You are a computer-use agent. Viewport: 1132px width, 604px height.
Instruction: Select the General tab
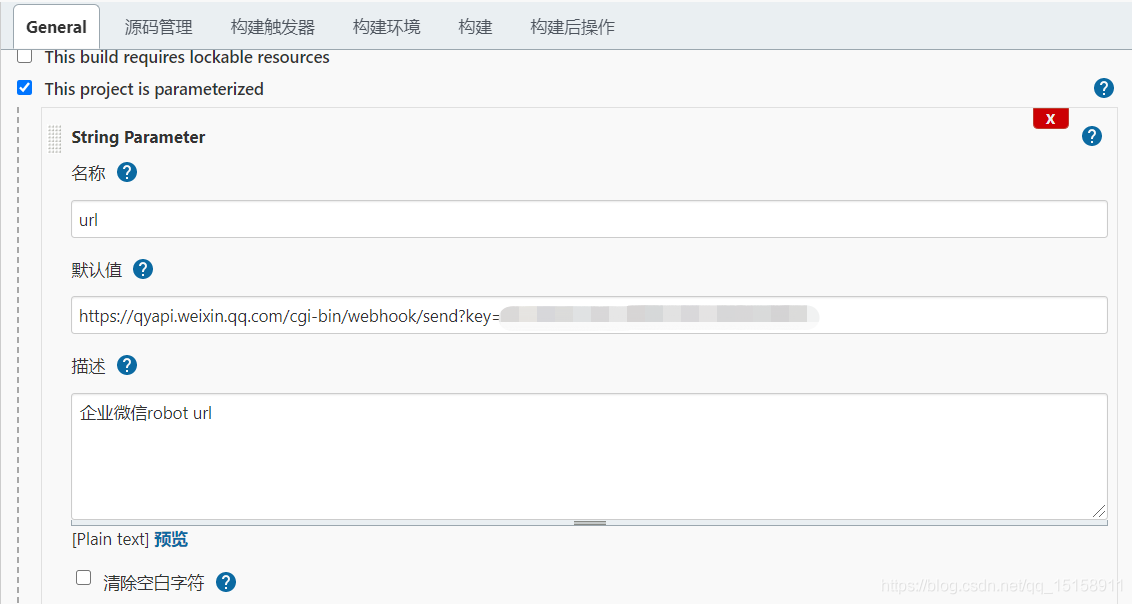click(x=55, y=27)
